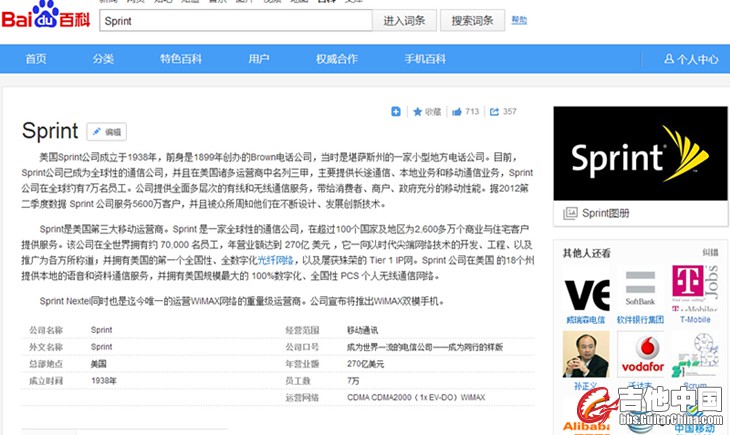Viewport: 730px width, 435px height.
Task: Open the 软件银行集团 link
Action: coord(640,320)
